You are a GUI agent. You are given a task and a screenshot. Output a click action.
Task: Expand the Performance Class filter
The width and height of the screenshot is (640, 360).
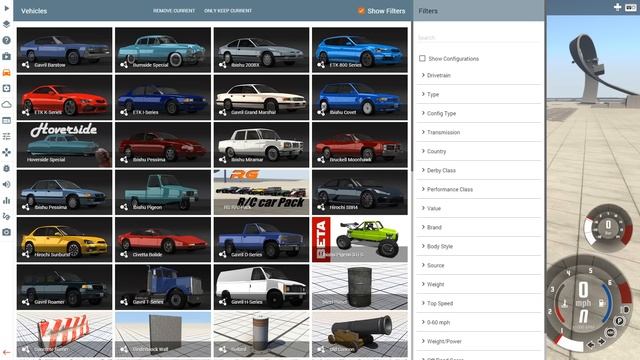pyautogui.click(x=479, y=189)
